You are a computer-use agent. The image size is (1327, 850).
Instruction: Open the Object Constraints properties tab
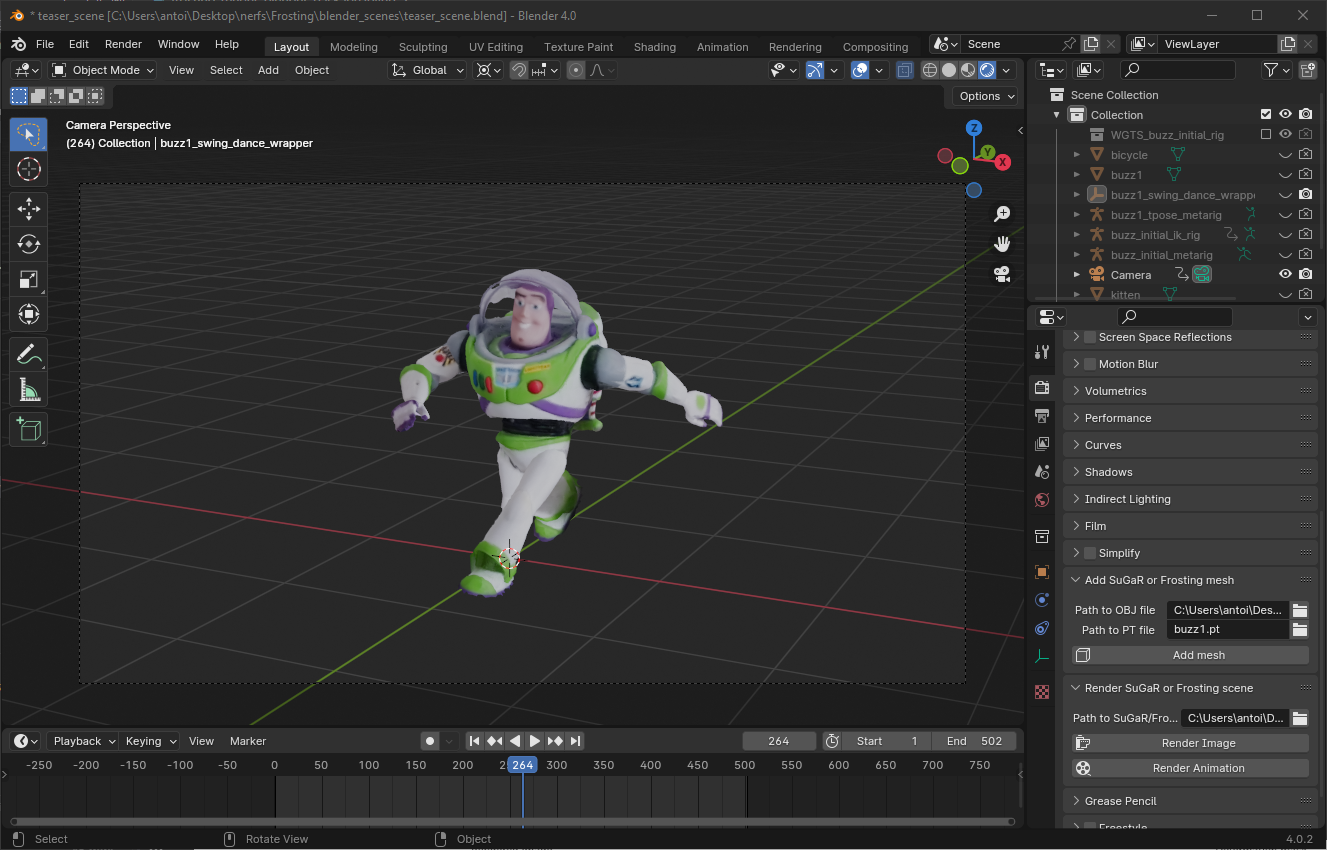pos(1042,628)
